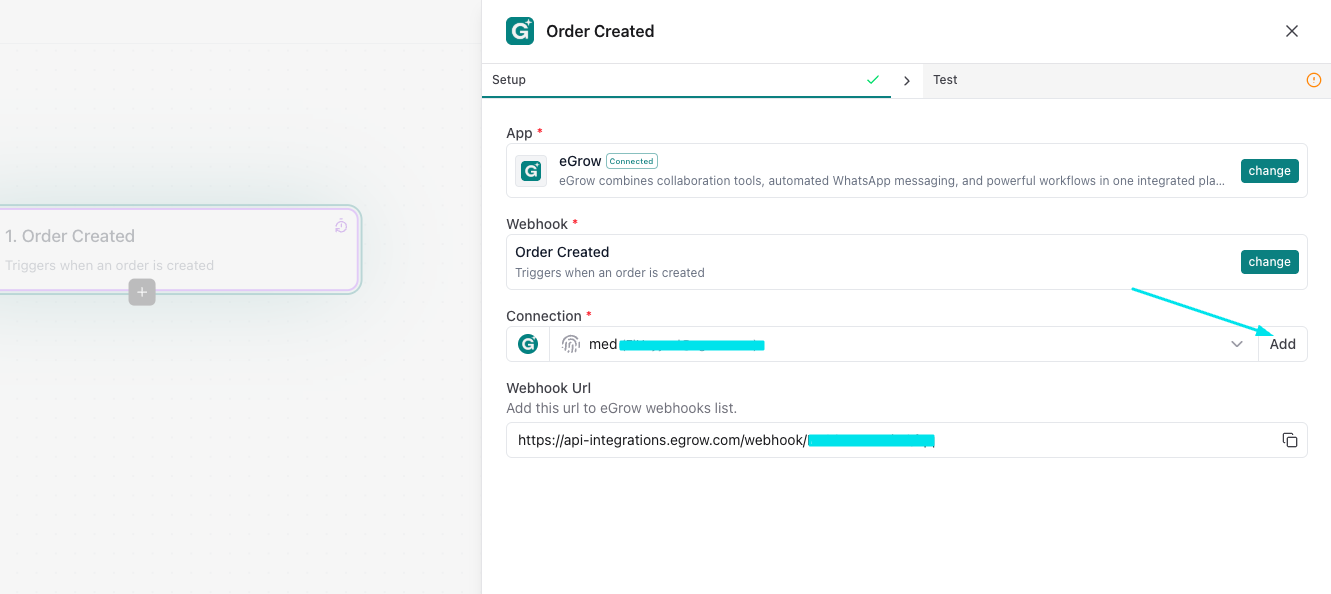Viewport: 1331px width, 594px height.
Task: Click the green checkmark on Setup tab
Action: [x=873, y=80]
